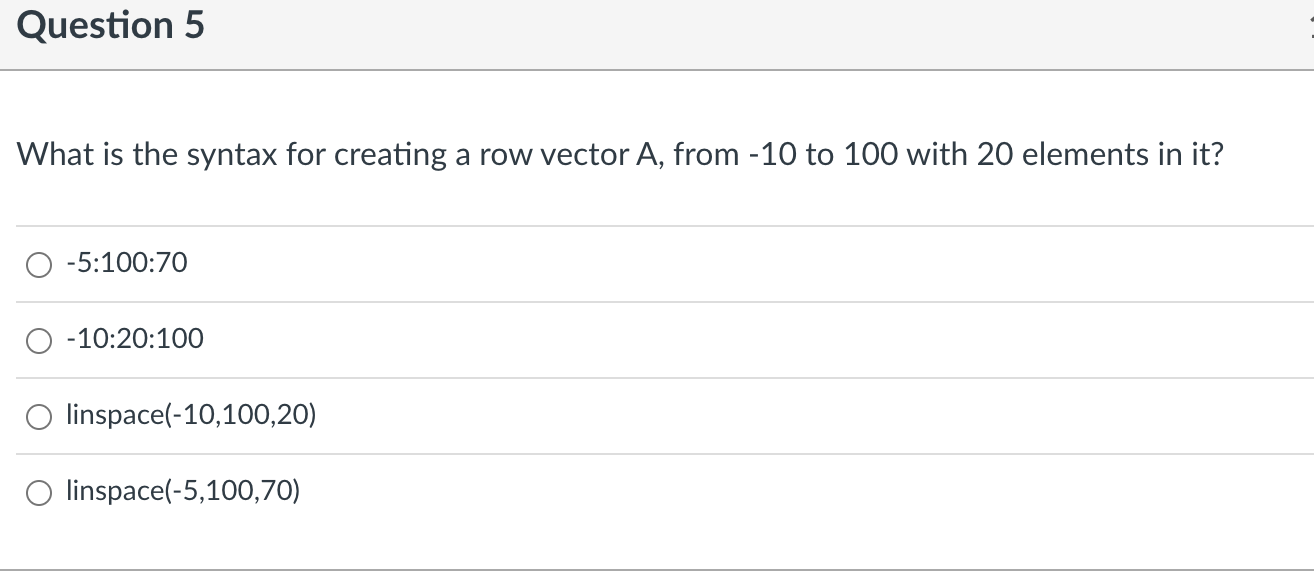The image size is (1314, 582).
Task: Click the -5:100:70 answer label text
Action: (126, 264)
